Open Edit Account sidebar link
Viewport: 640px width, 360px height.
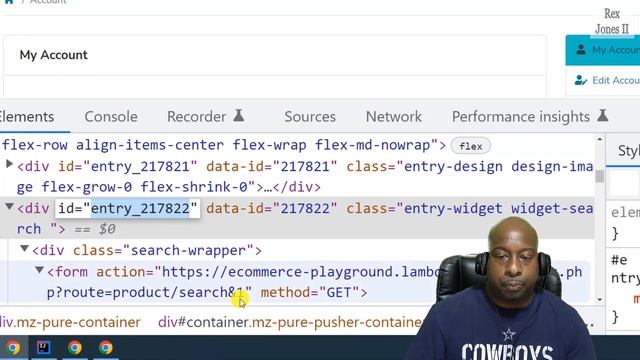coord(602,80)
